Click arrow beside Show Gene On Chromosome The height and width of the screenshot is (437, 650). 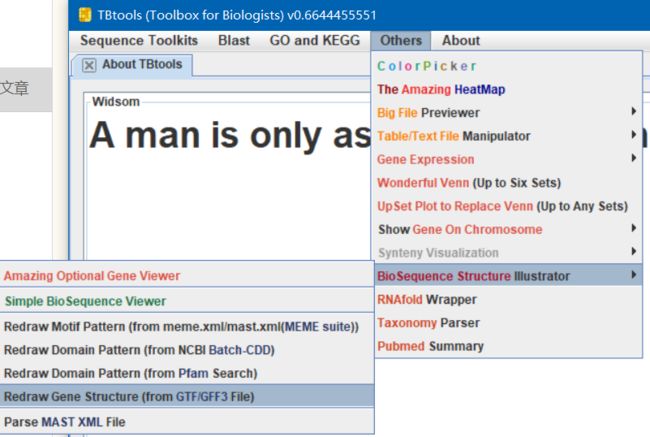(633, 228)
